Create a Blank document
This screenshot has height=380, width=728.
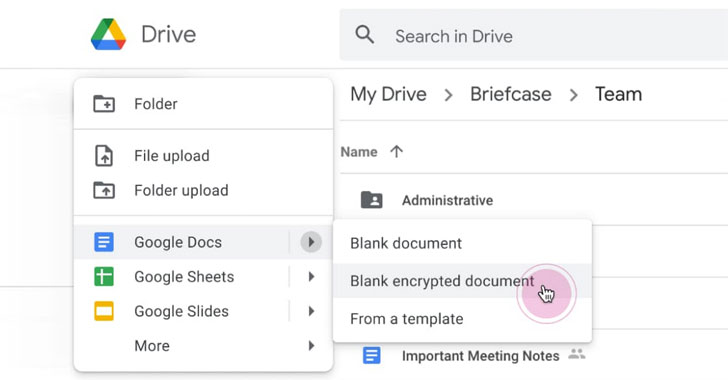(x=462, y=243)
